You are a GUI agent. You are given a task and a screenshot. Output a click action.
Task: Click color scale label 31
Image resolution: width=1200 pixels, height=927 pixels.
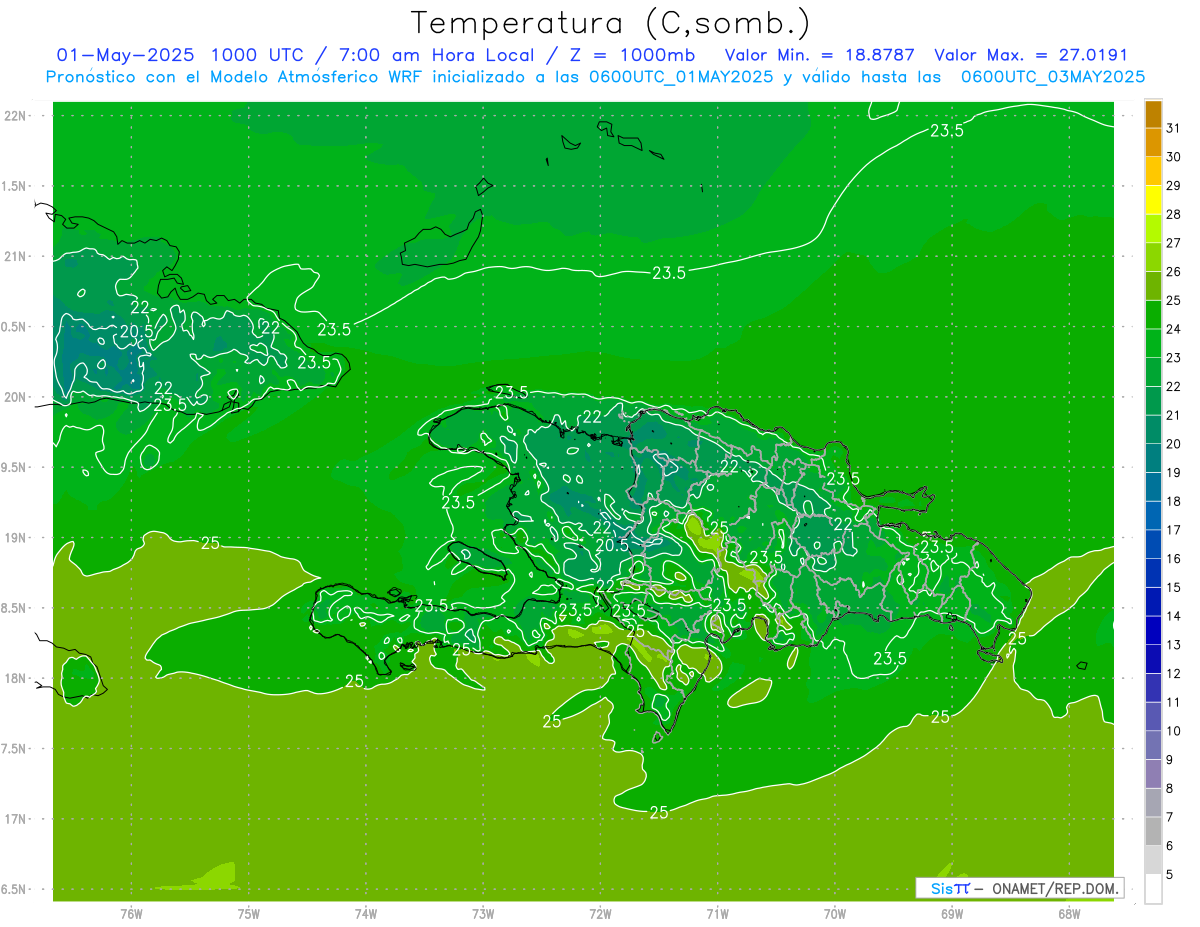(x=1173, y=128)
